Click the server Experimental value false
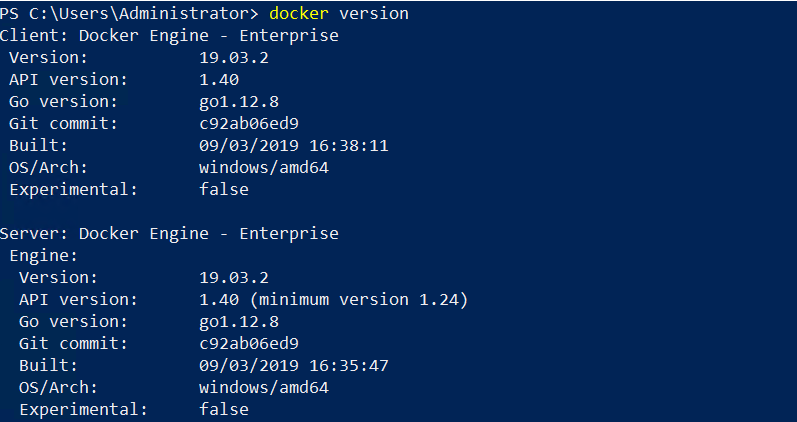 (224, 409)
